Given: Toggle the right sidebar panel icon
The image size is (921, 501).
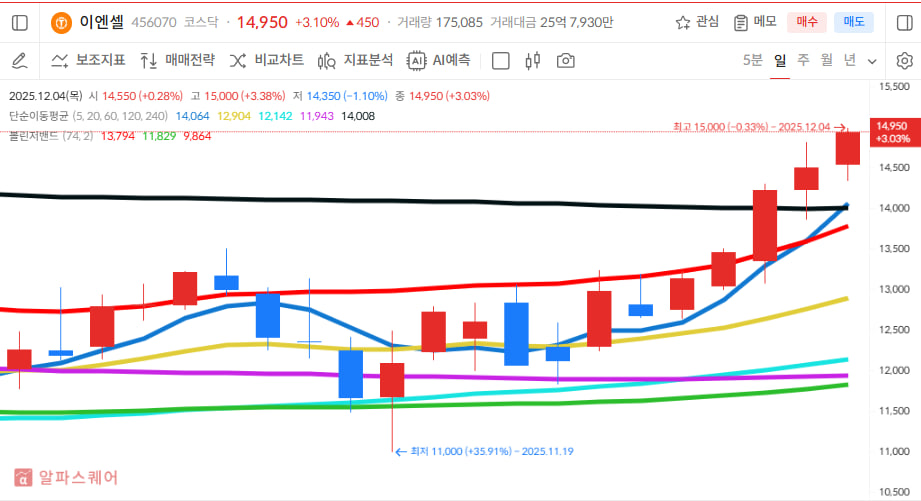Looking at the screenshot, I should point(902,22).
